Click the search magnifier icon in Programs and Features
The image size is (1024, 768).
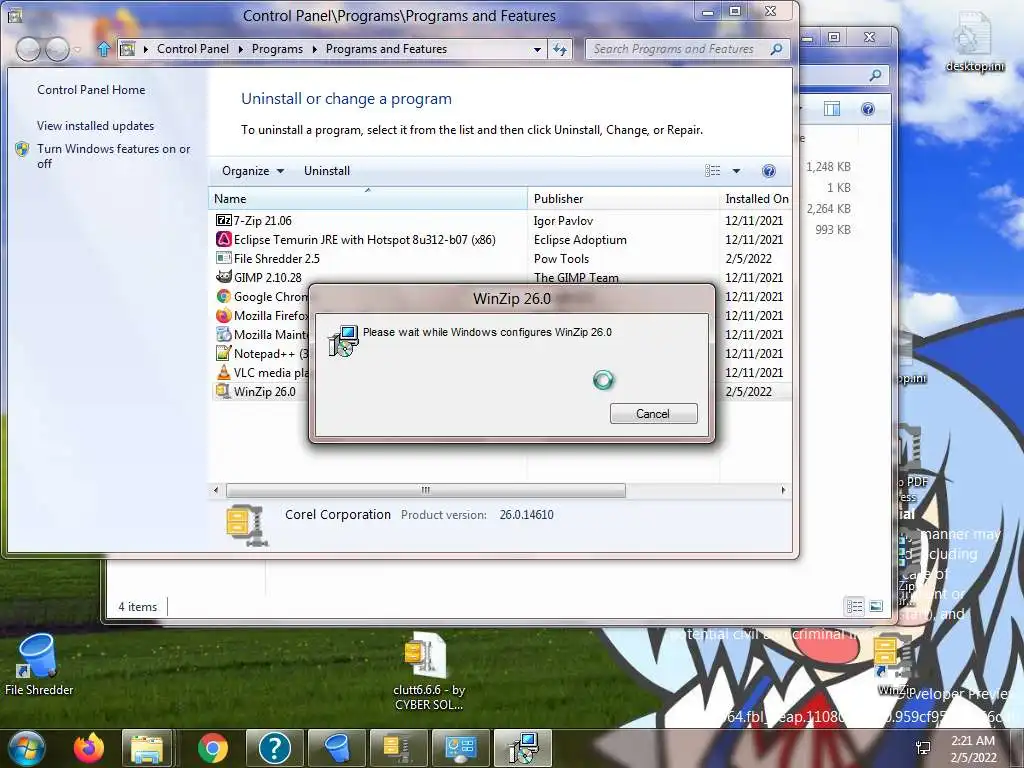(776, 49)
